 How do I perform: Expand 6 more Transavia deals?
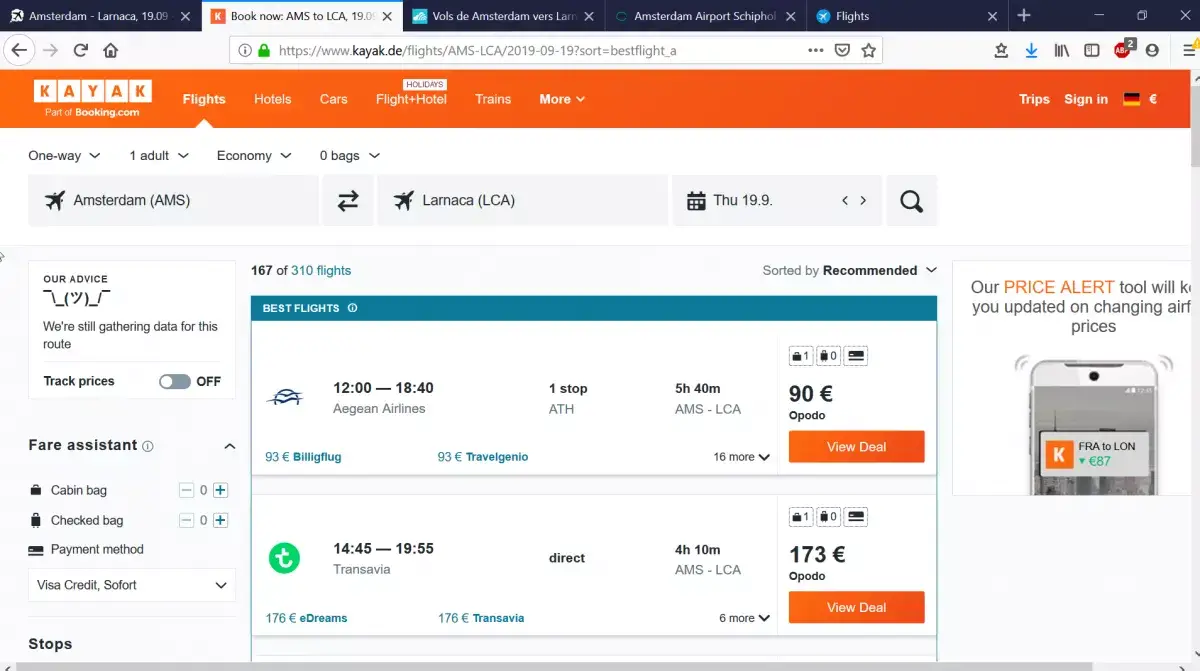744,618
